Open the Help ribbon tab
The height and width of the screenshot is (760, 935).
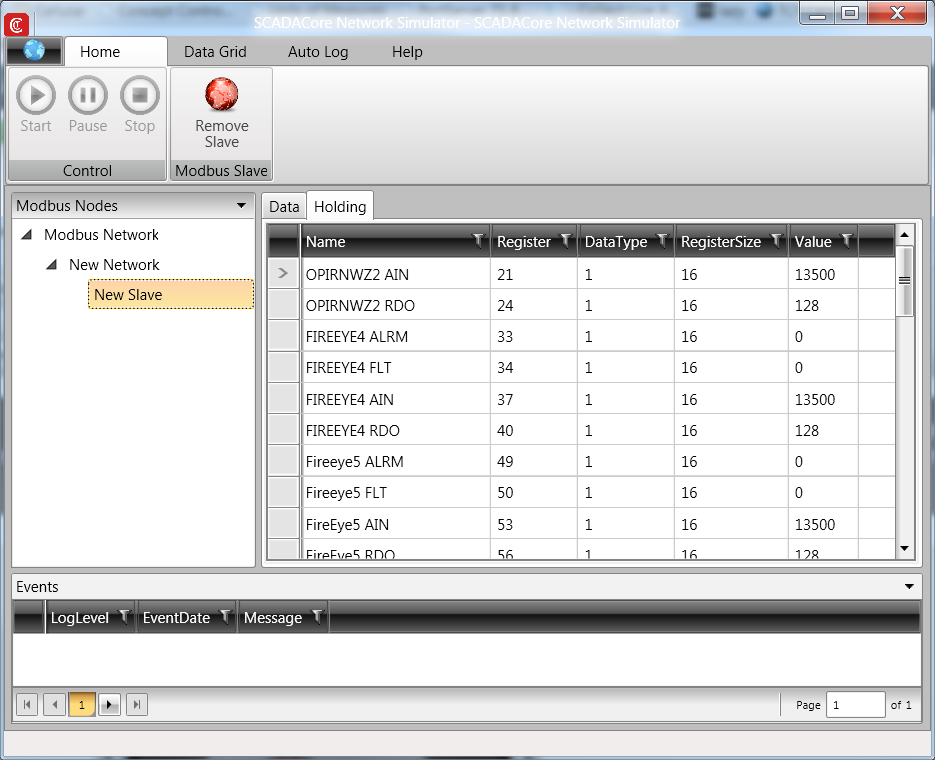click(407, 52)
